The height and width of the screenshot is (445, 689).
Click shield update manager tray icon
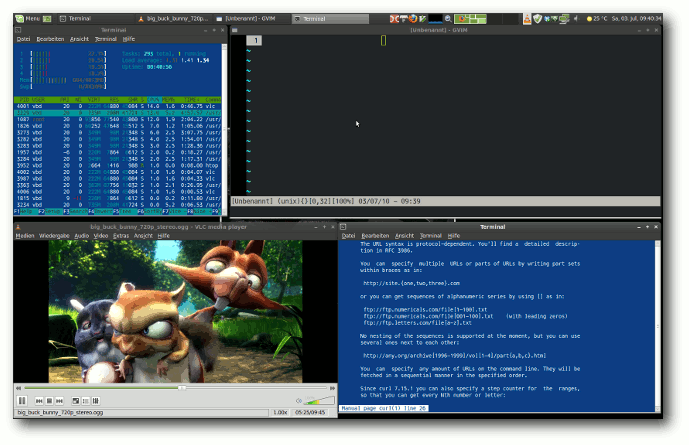[537, 18]
